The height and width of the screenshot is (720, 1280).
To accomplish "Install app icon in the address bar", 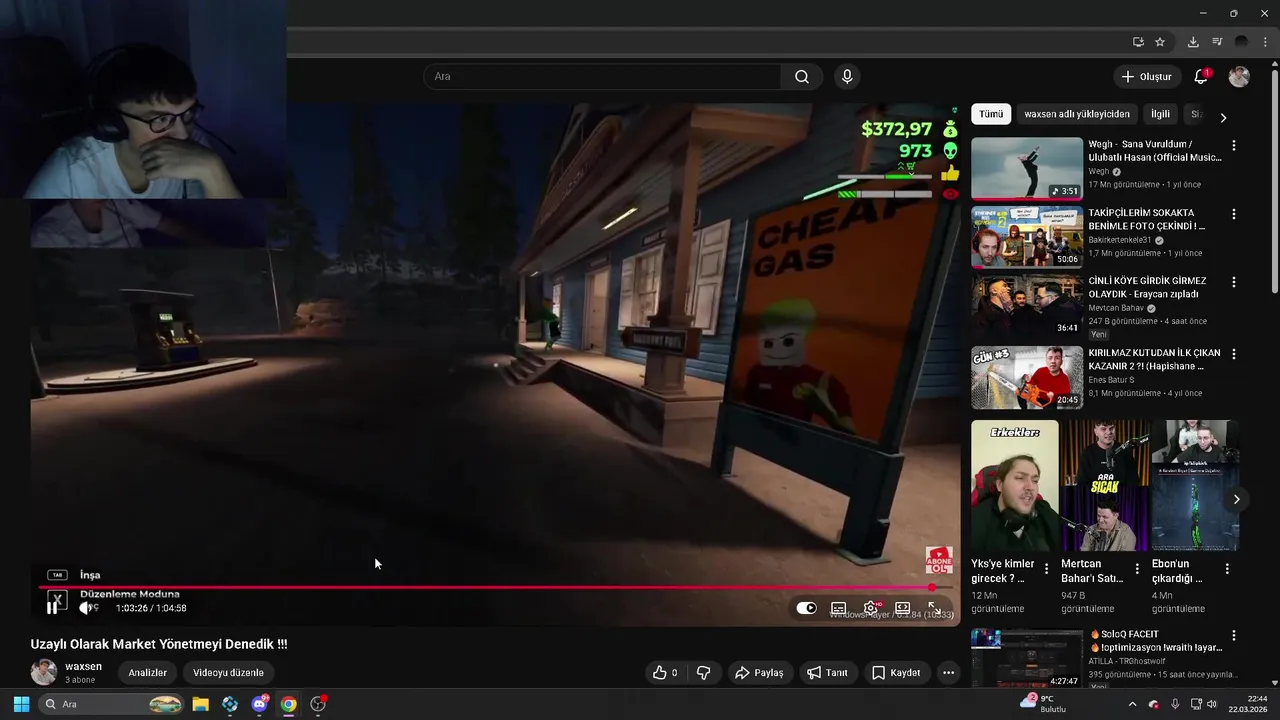I will pyautogui.click(x=1138, y=42).
